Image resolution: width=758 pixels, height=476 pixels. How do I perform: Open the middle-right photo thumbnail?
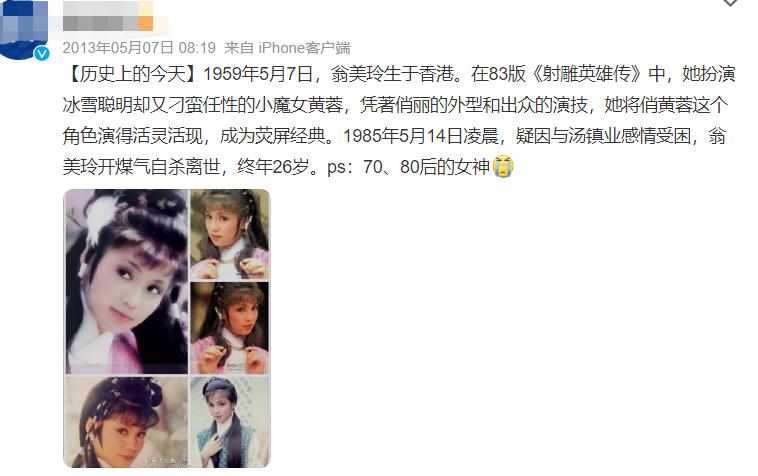click(230, 328)
